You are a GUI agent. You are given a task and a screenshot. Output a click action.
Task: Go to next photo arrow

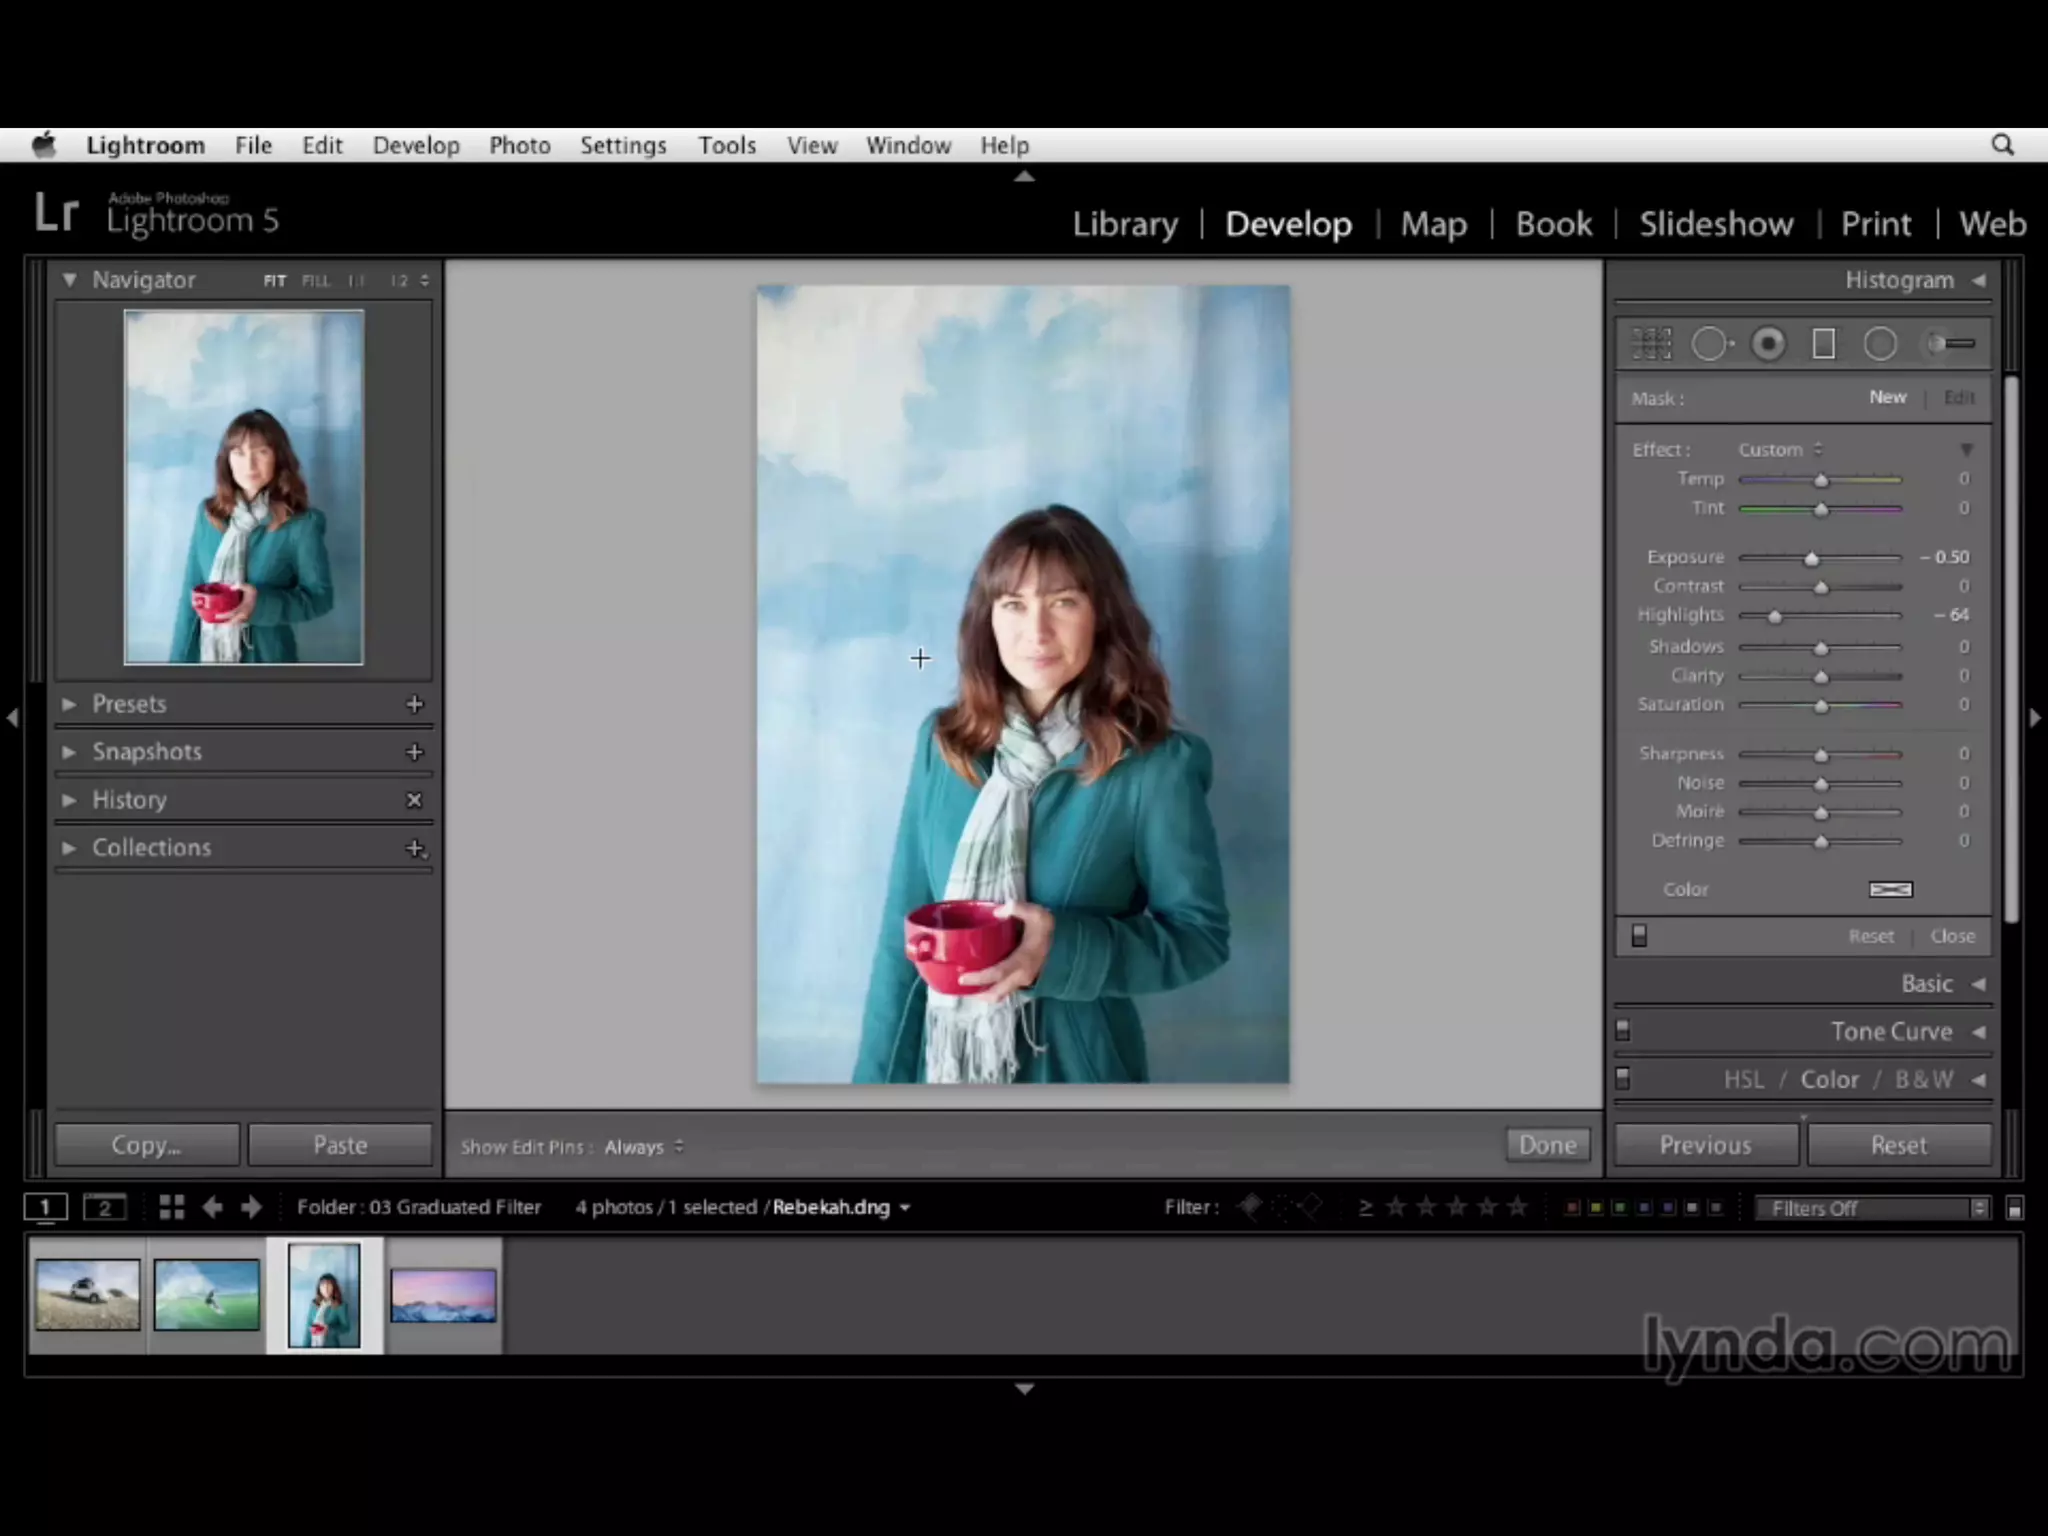click(x=251, y=1207)
